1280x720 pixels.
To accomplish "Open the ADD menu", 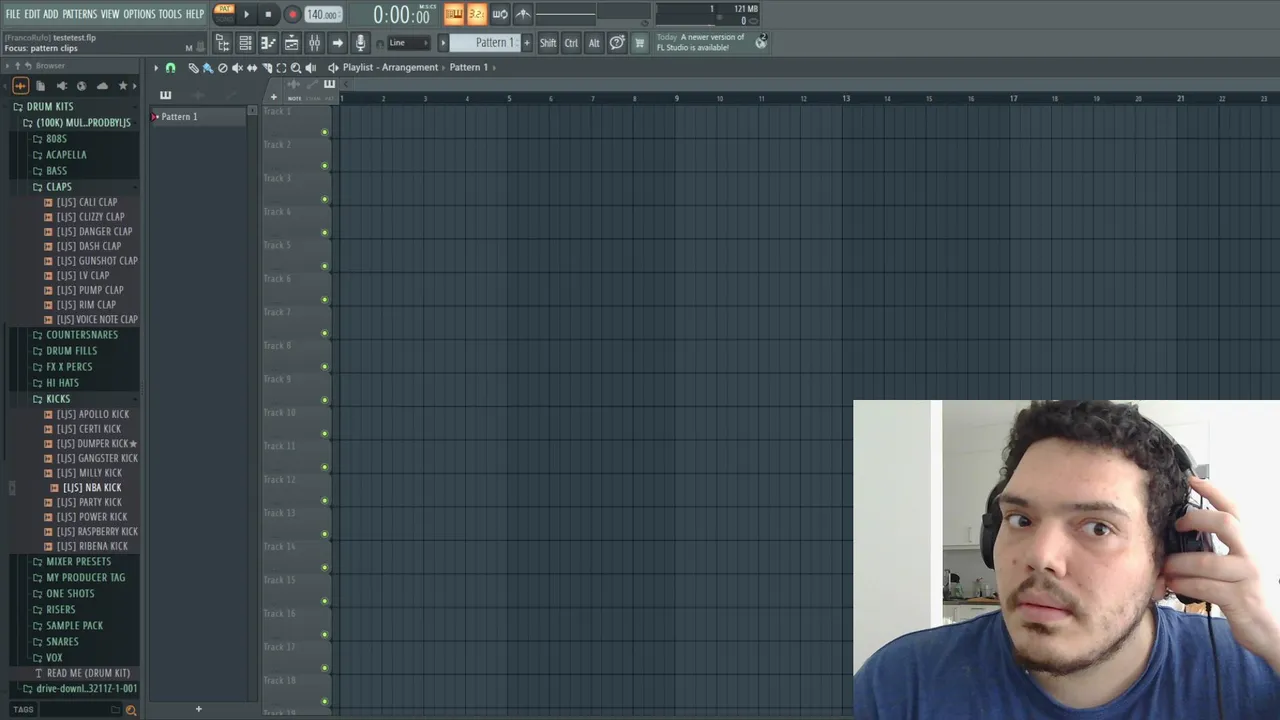I will click(x=51, y=14).
